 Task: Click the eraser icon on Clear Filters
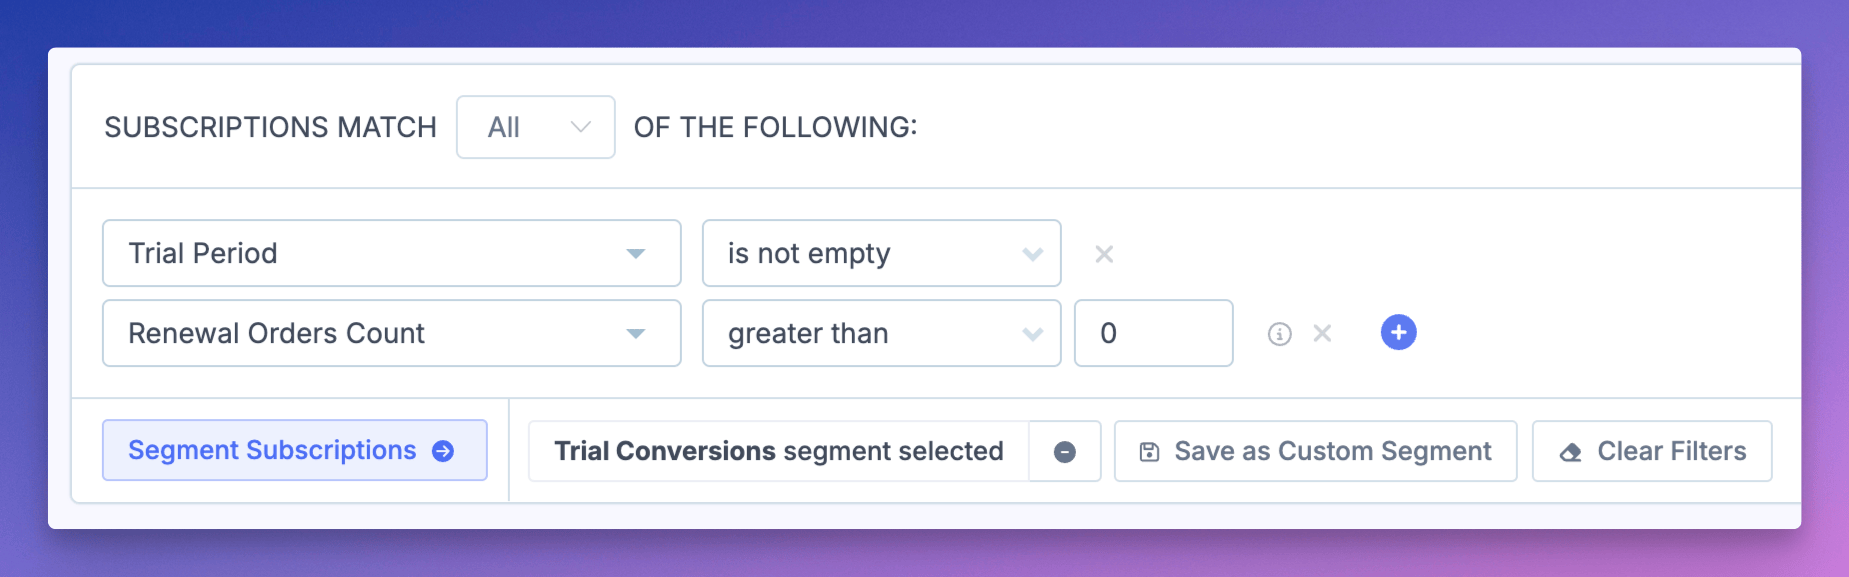point(1571,452)
